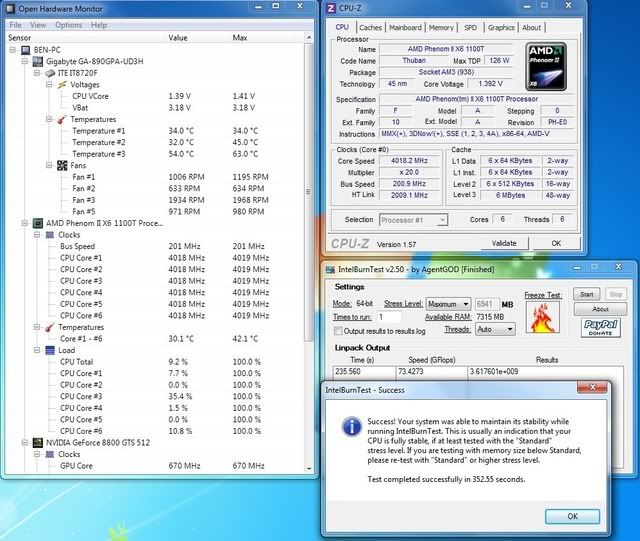This screenshot has height=541, width=640.
Task: Click OK in IntelBurnTest Success dialog
Action: click(x=573, y=516)
